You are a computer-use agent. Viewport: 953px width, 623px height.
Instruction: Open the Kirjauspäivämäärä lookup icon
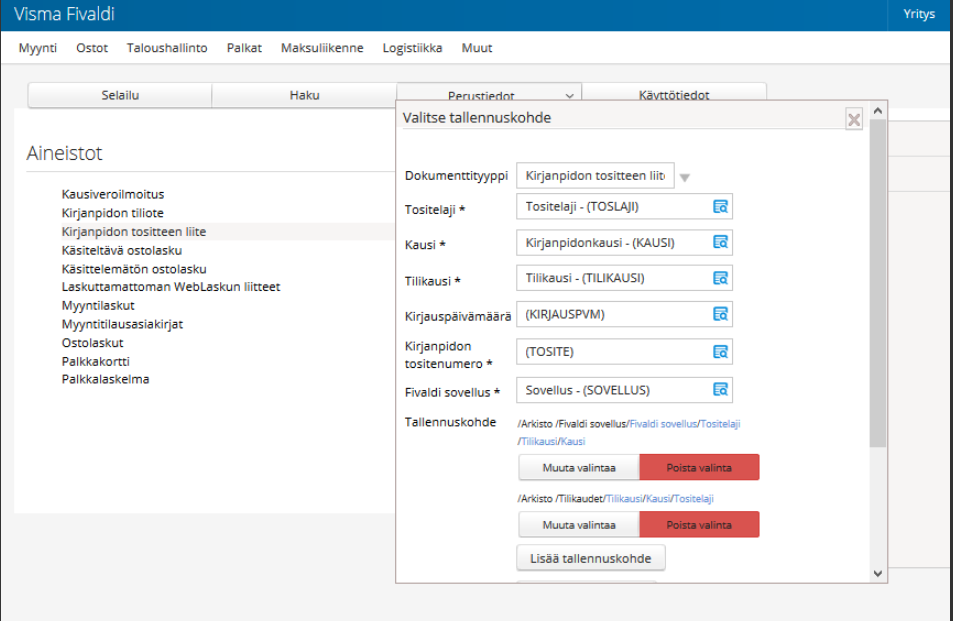[x=720, y=314]
